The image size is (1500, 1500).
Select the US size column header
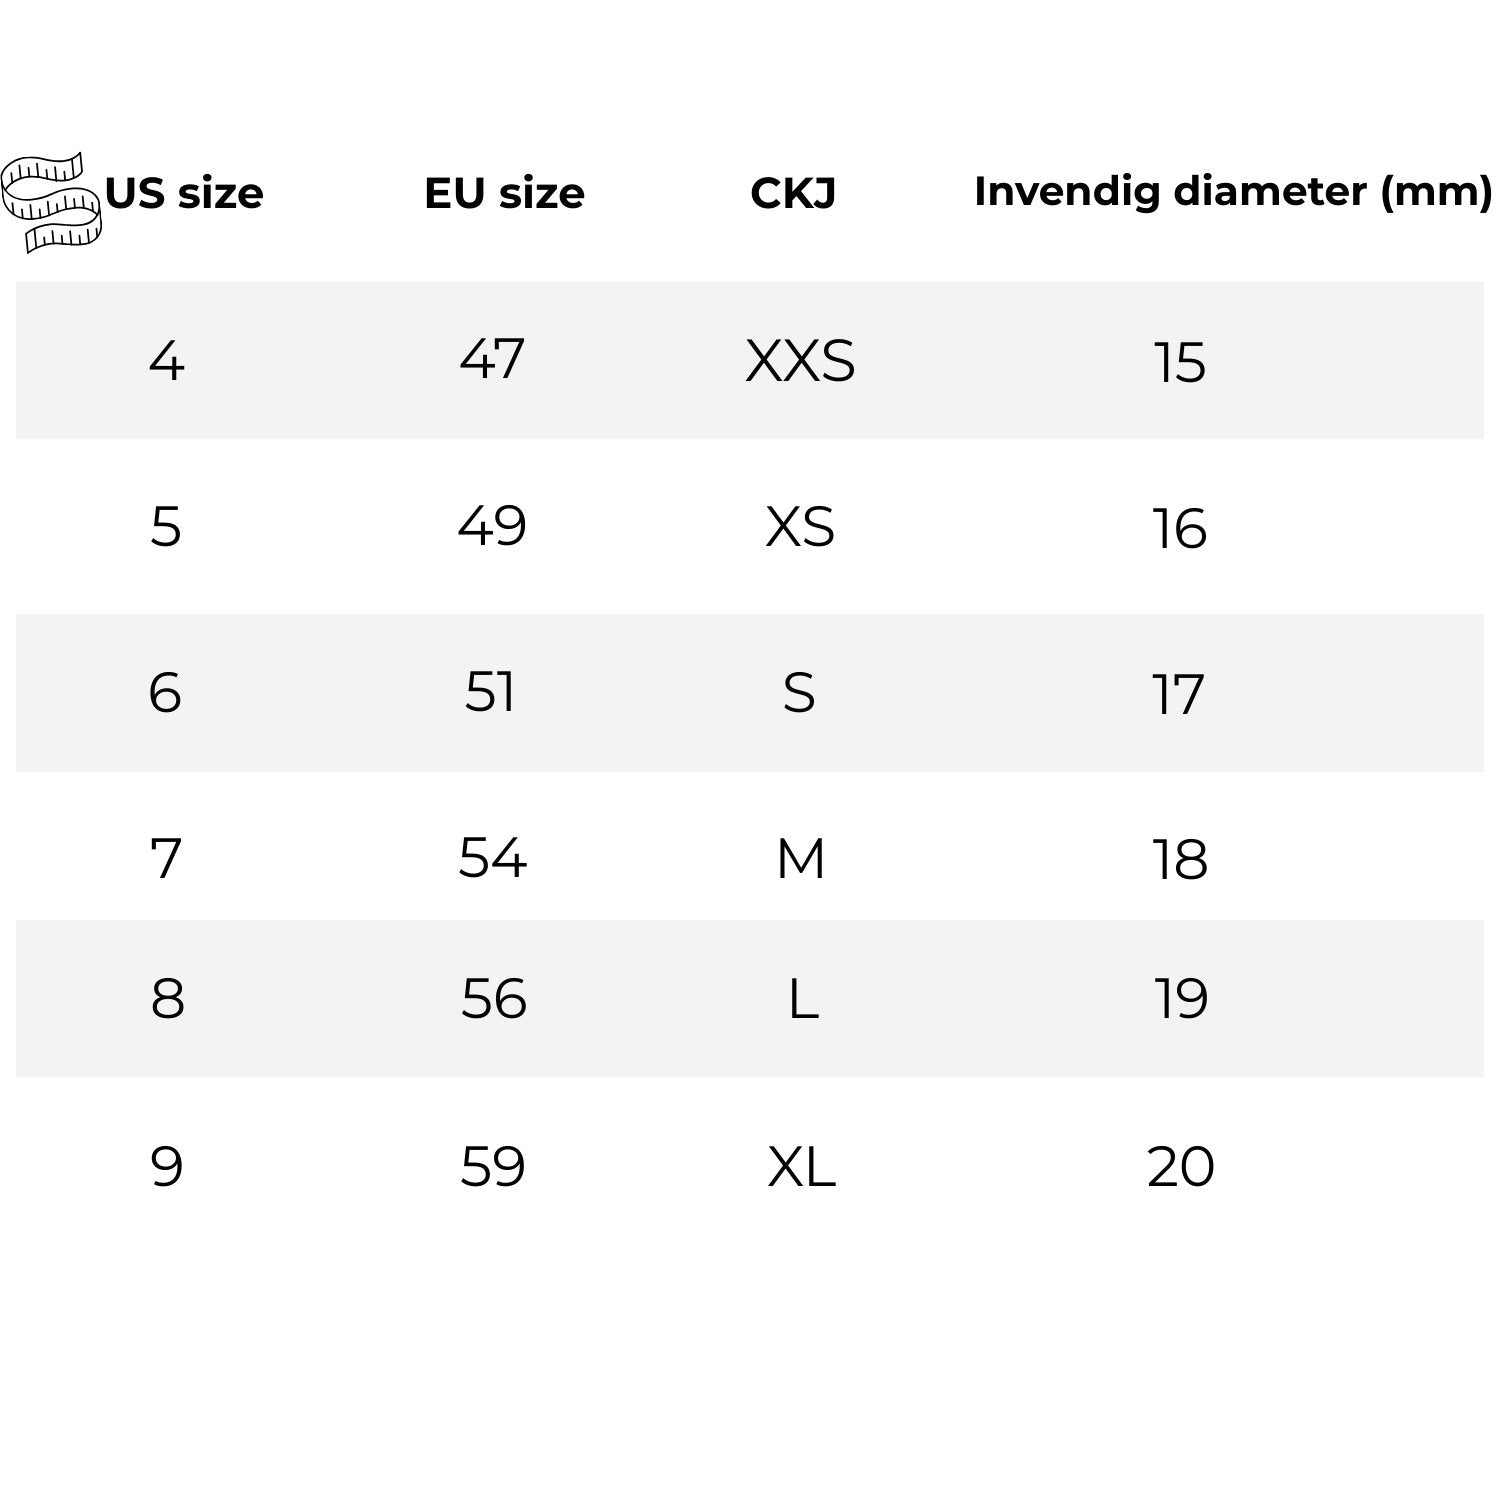184,193
